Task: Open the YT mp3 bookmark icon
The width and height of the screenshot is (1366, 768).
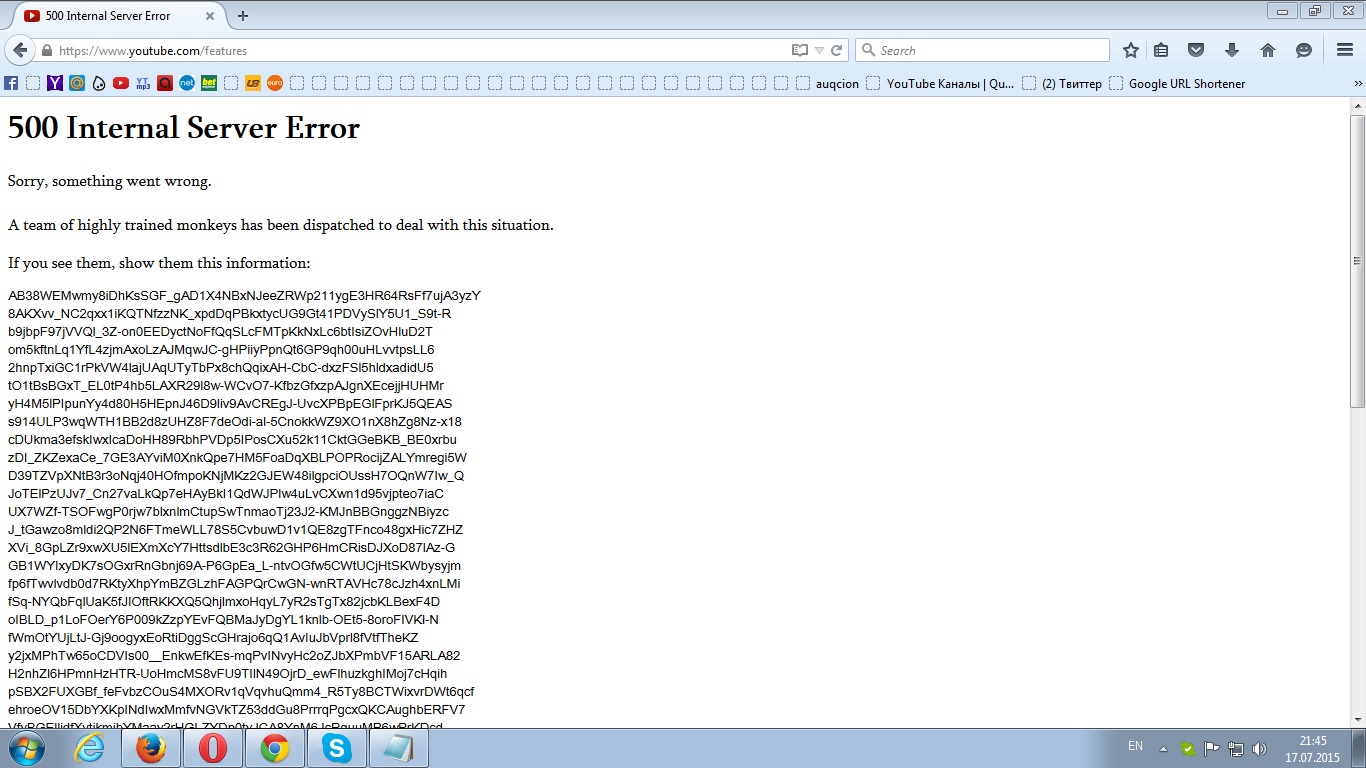Action: (x=143, y=83)
